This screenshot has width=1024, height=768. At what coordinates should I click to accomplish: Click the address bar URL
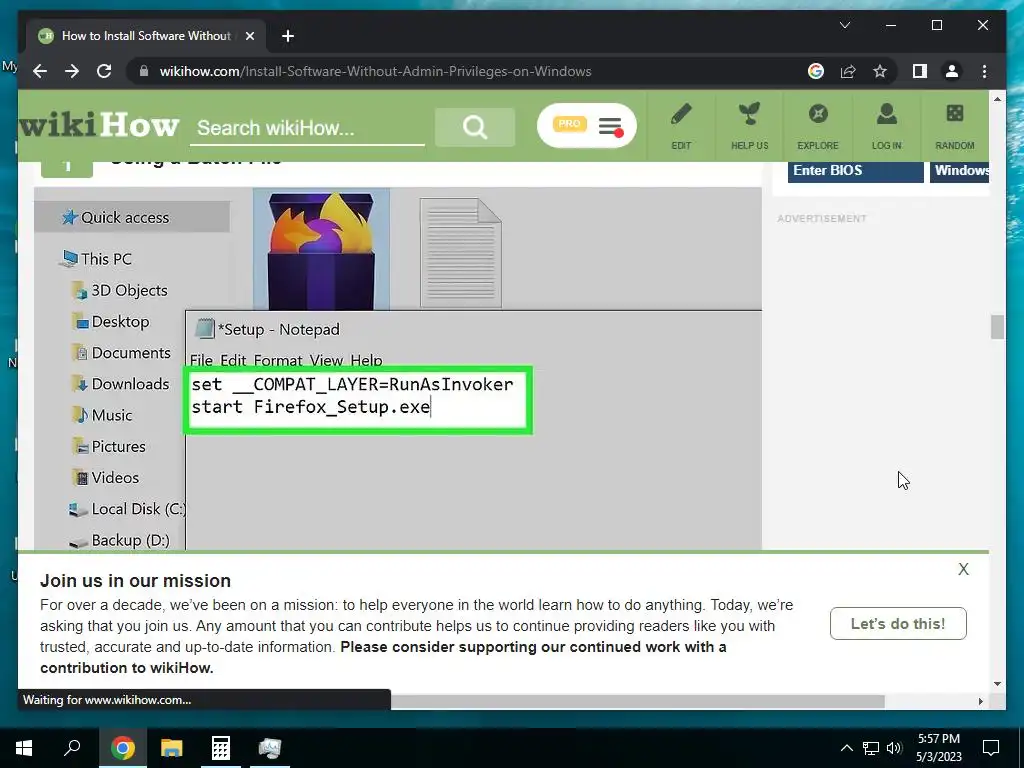pos(376,71)
